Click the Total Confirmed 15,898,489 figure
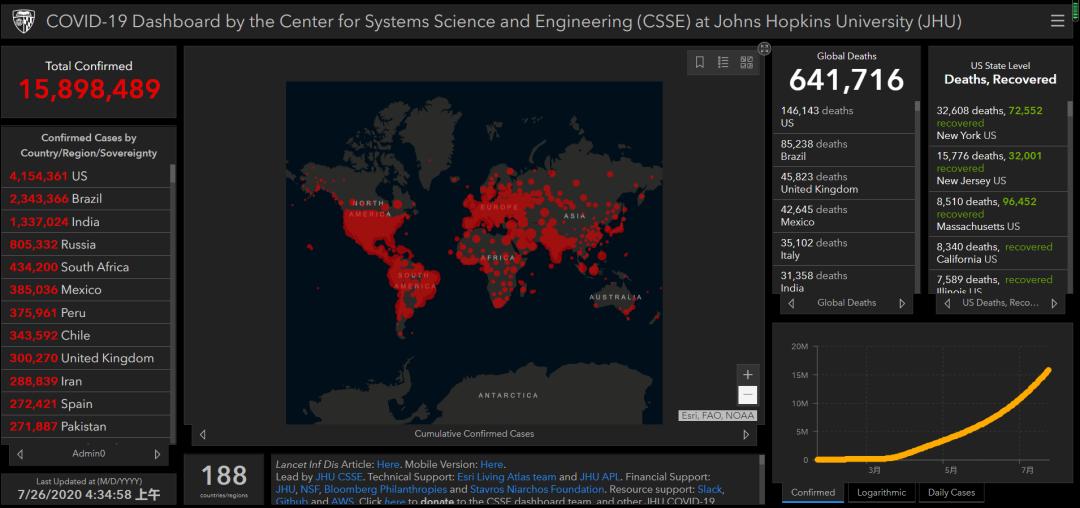The image size is (1080, 508). [x=89, y=89]
